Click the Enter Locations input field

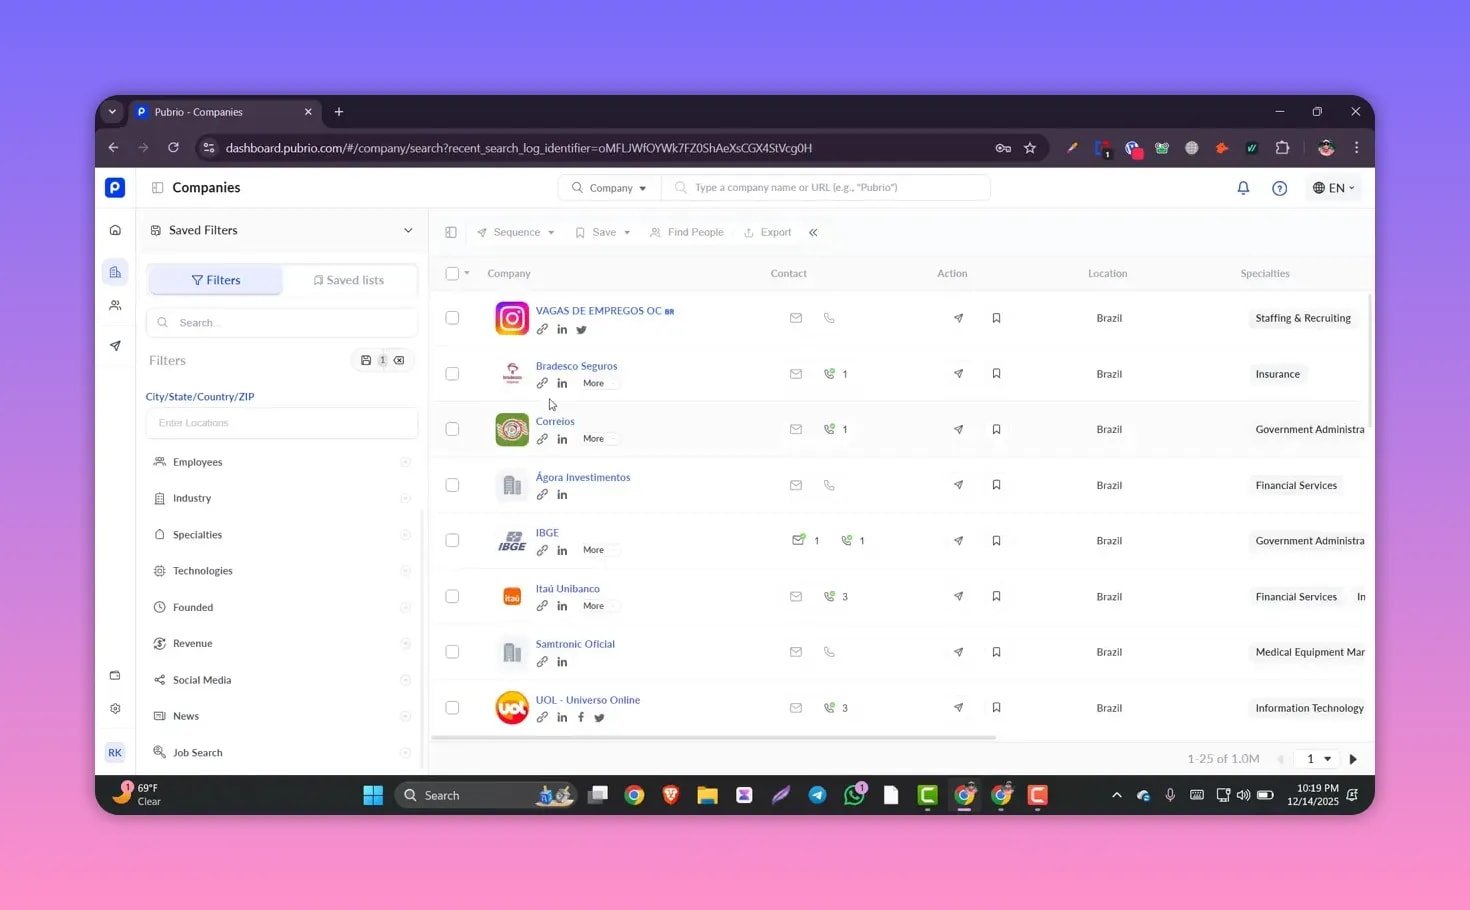pos(282,423)
